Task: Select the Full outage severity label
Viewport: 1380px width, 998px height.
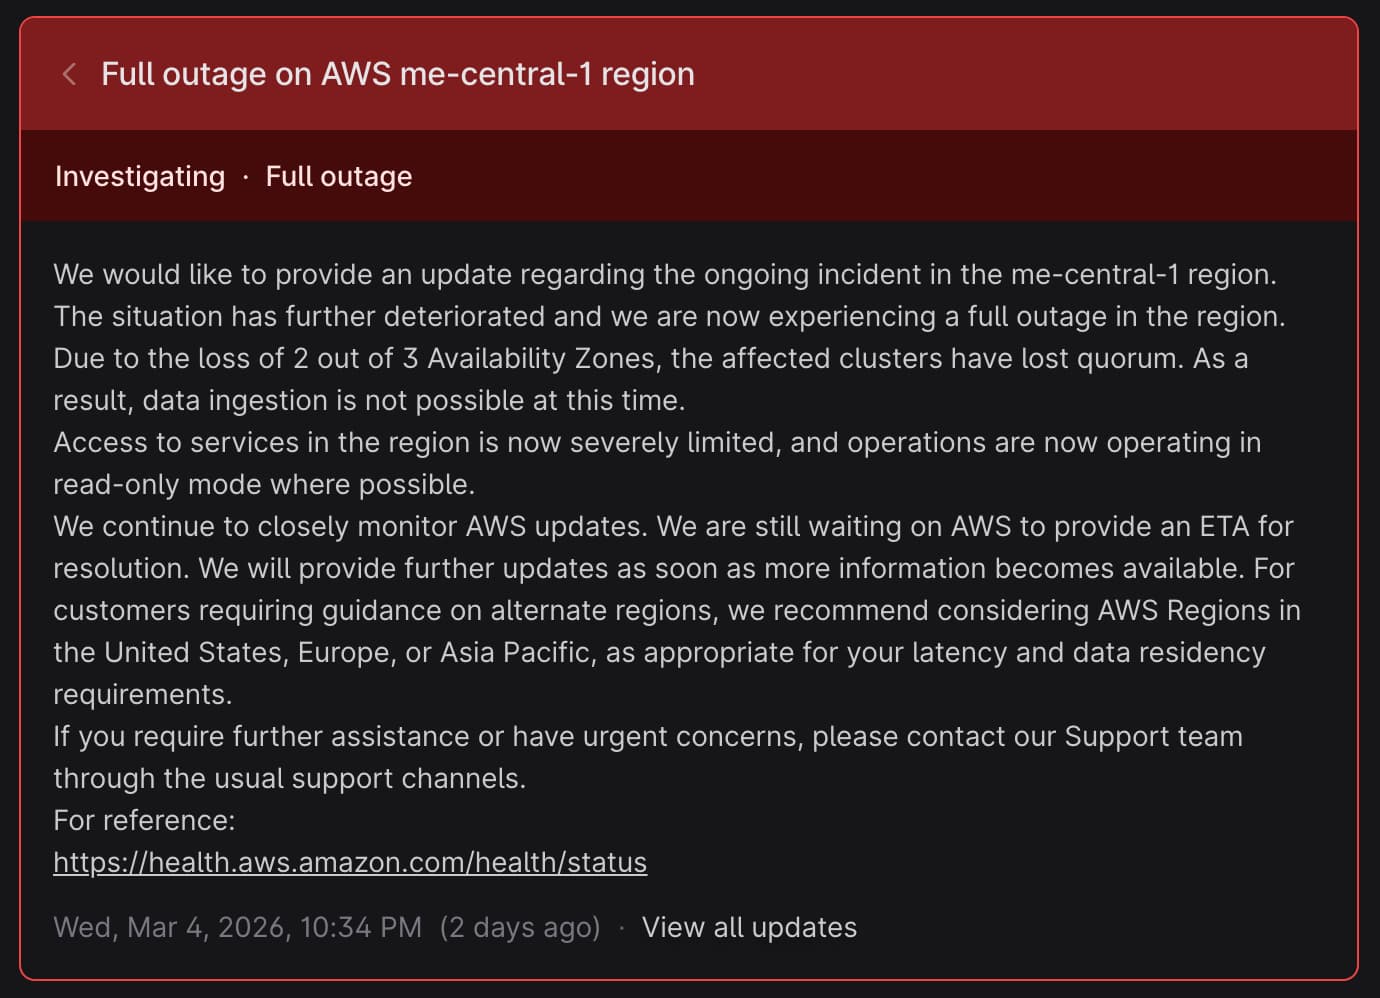Action: pyautogui.click(x=338, y=177)
